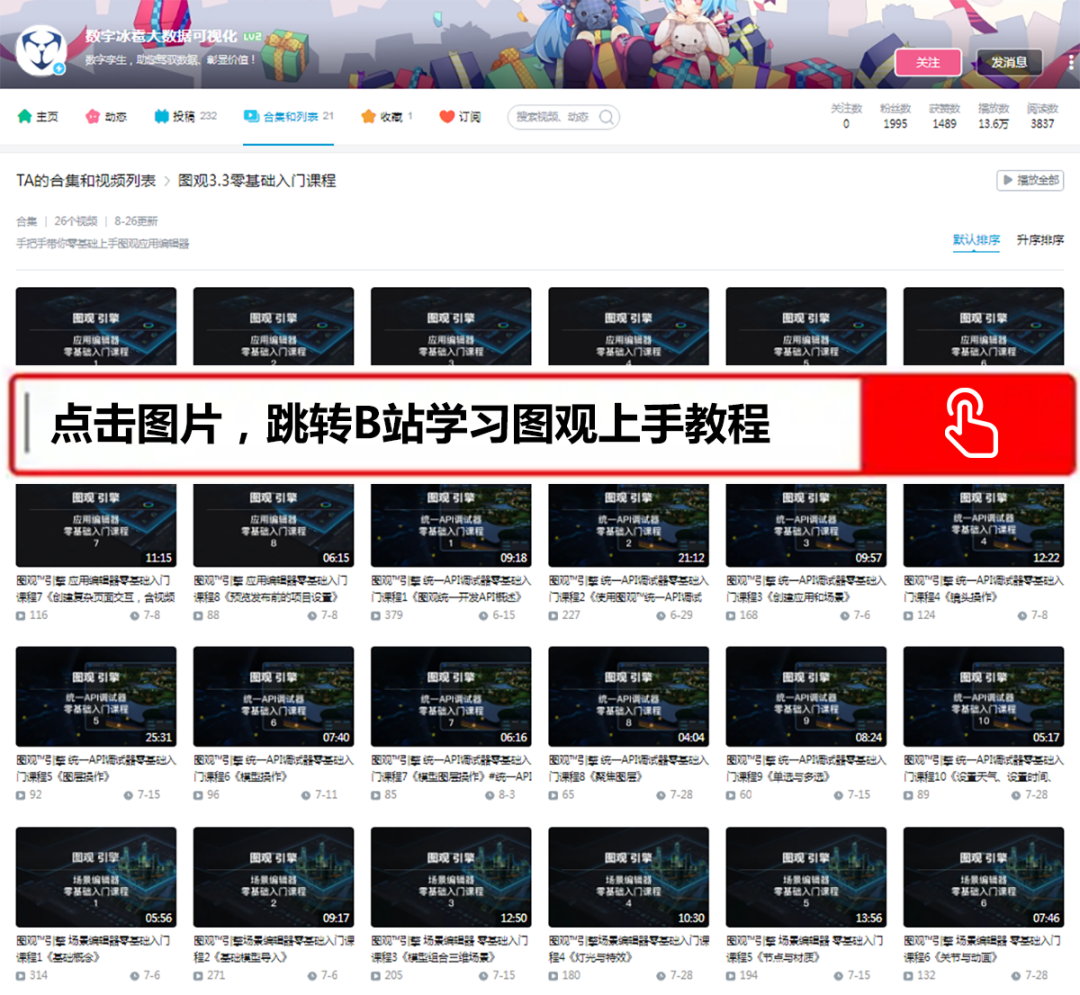Open the three-dot more menu in banner

(x=1071, y=62)
